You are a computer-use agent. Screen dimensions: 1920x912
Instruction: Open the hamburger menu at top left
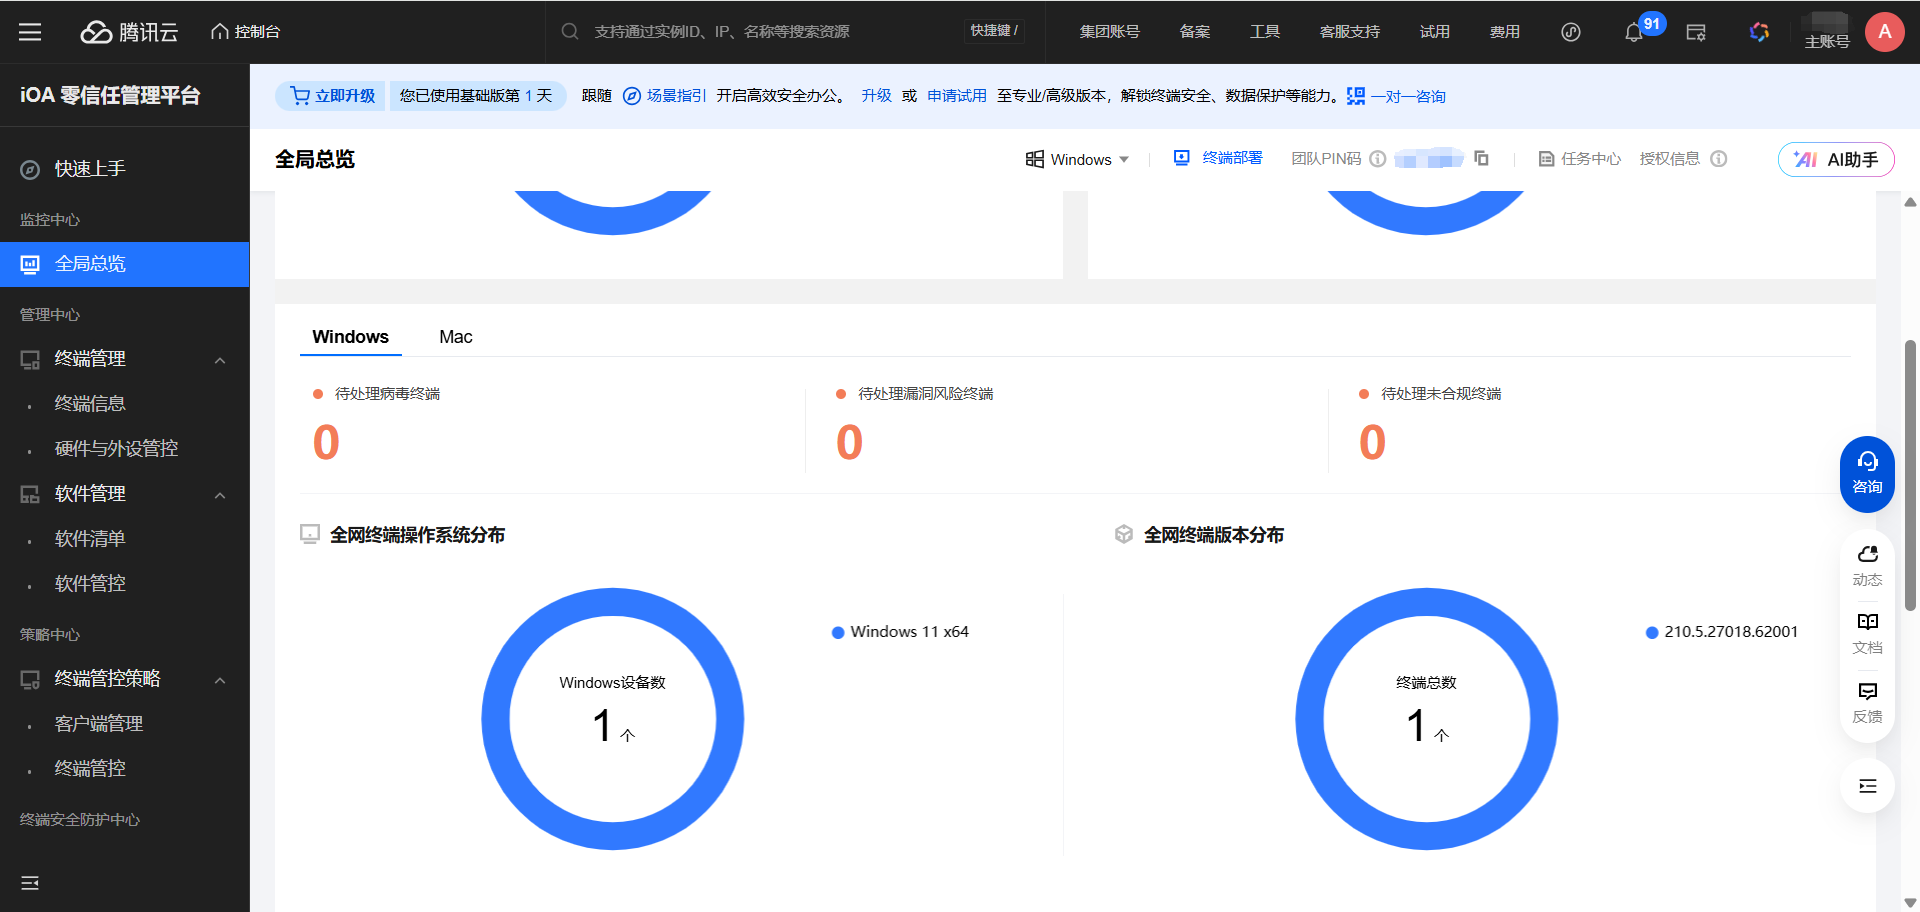point(30,32)
